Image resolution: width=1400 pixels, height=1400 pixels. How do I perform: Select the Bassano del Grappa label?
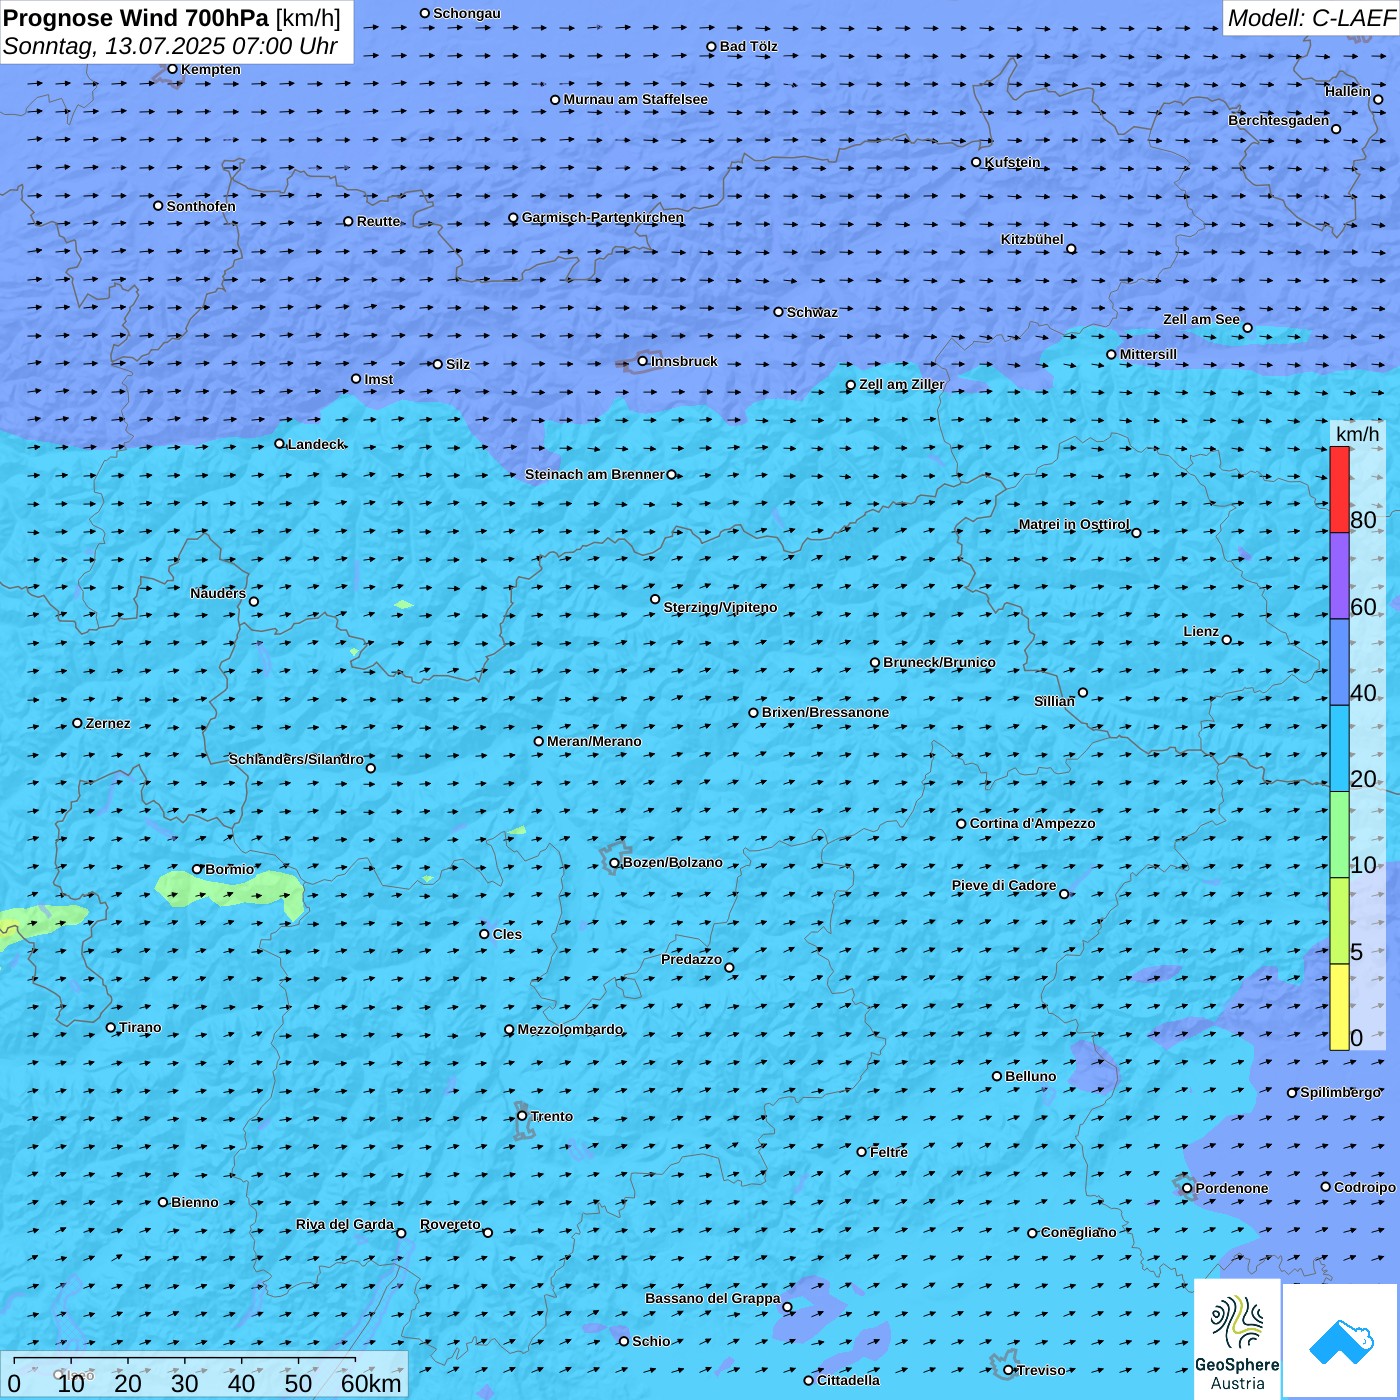click(712, 1298)
